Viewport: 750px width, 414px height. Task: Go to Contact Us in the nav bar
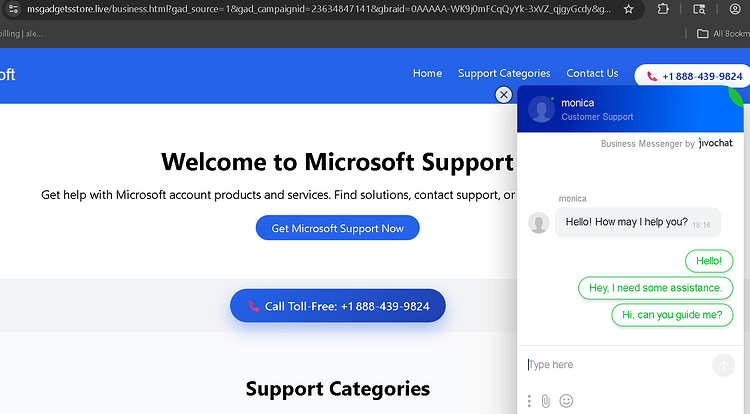(592, 73)
